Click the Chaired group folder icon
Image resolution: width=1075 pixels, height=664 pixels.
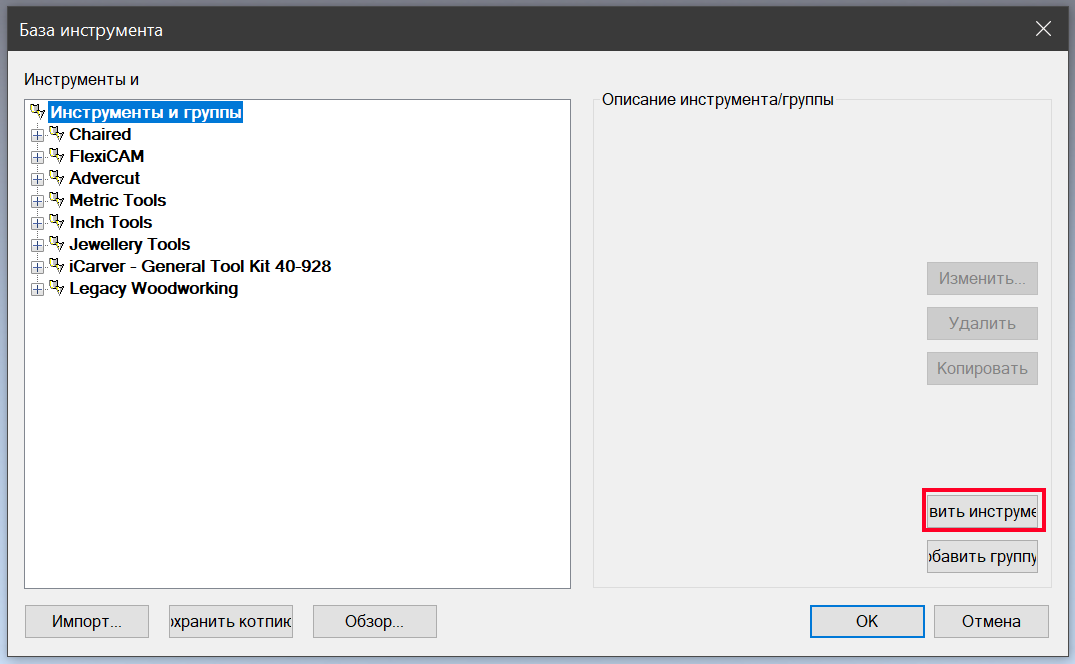click(x=57, y=134)
